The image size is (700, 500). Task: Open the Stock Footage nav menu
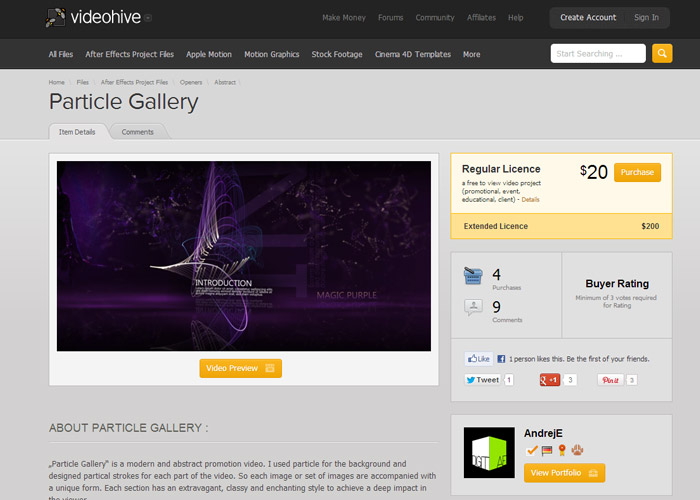(336, 54)
